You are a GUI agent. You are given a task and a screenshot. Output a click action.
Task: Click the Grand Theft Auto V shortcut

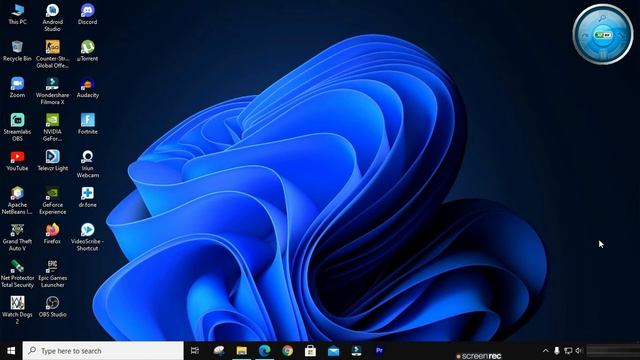[17, 237]
